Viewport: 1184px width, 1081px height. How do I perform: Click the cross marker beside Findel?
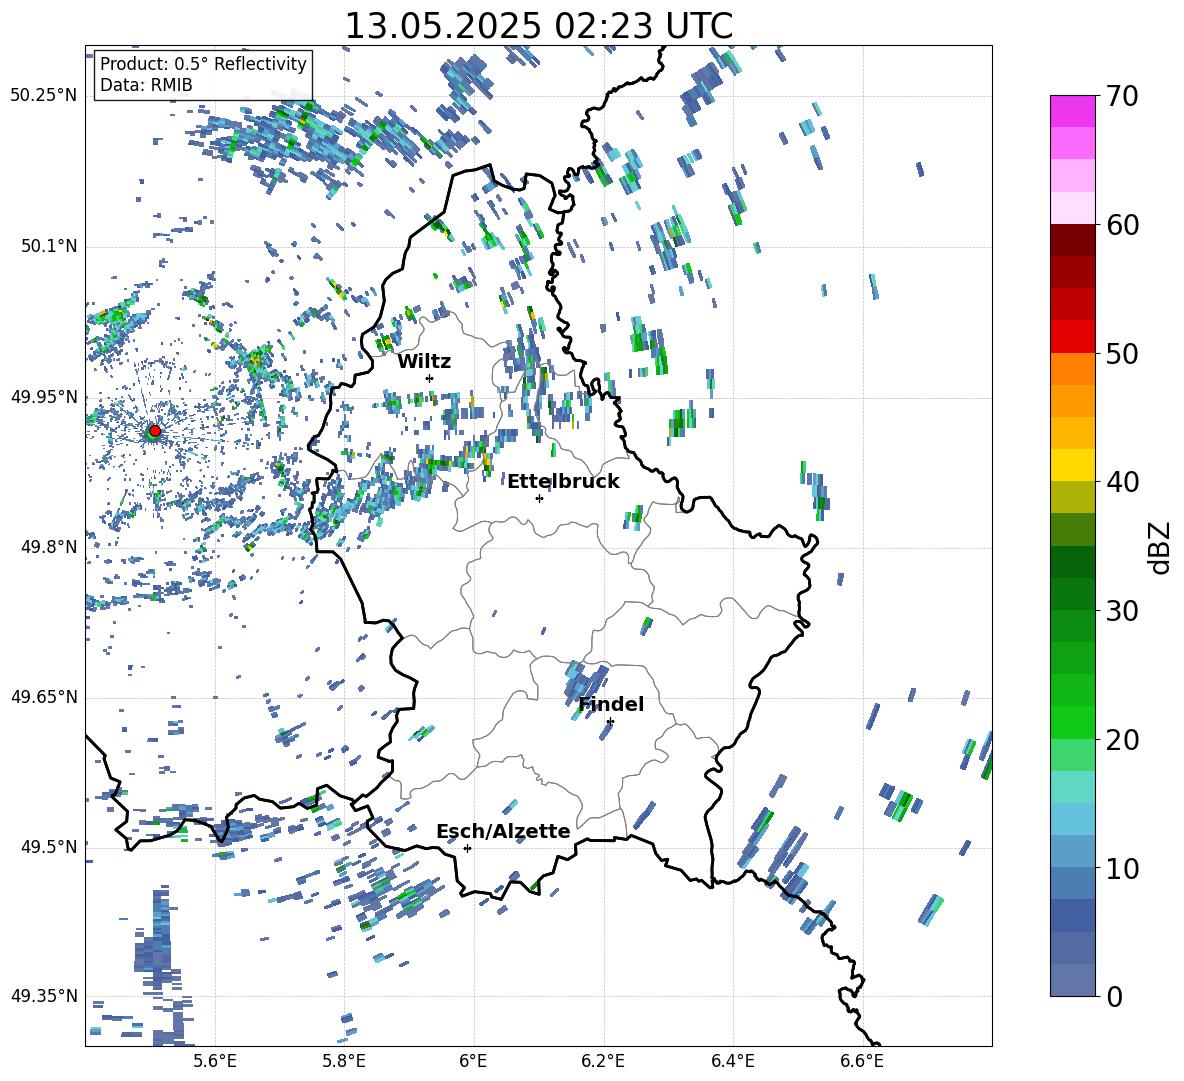click(x=610, y=722)
